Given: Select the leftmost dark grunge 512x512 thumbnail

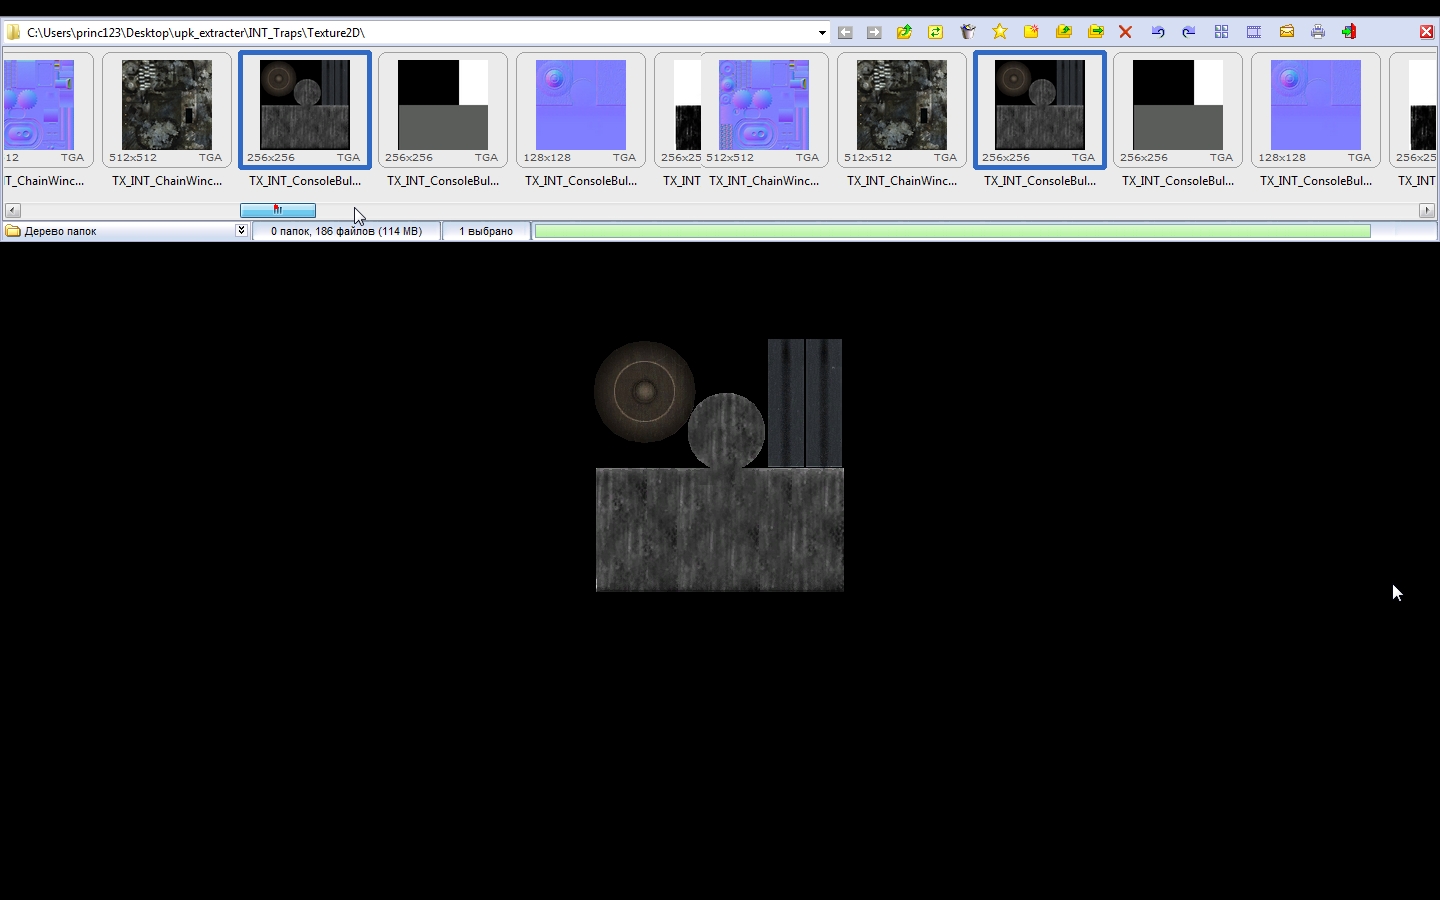Looking at the screenshot, I should pos(167,110).
